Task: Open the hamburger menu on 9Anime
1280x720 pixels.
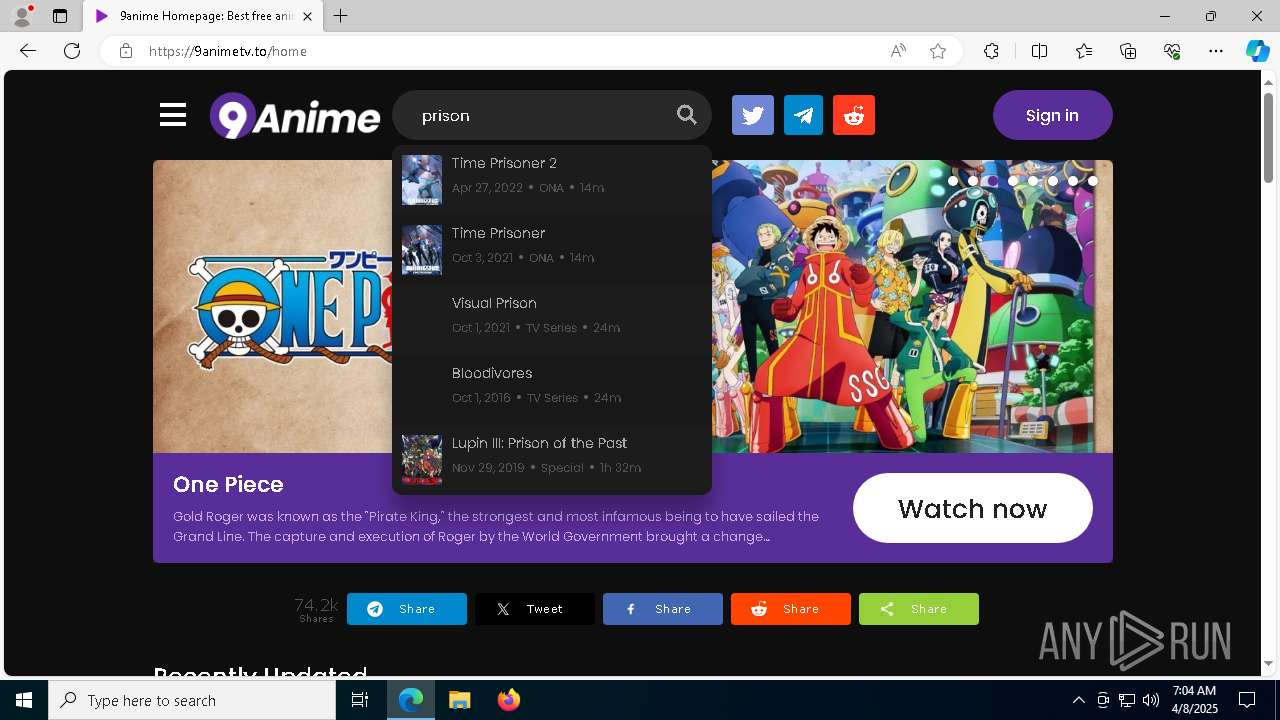Action: (173, 115)
